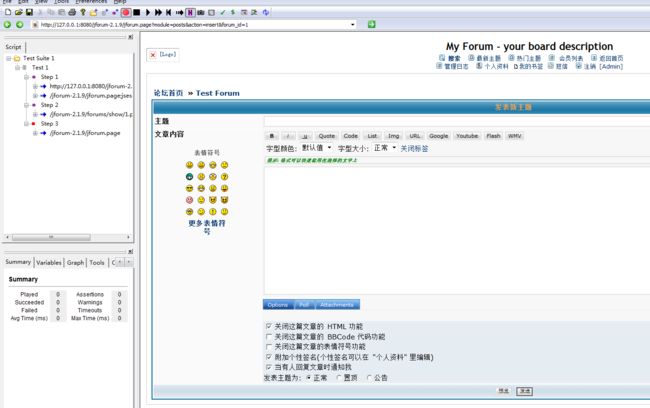
Task: Switch to the Variables tab
Action: 49,262
